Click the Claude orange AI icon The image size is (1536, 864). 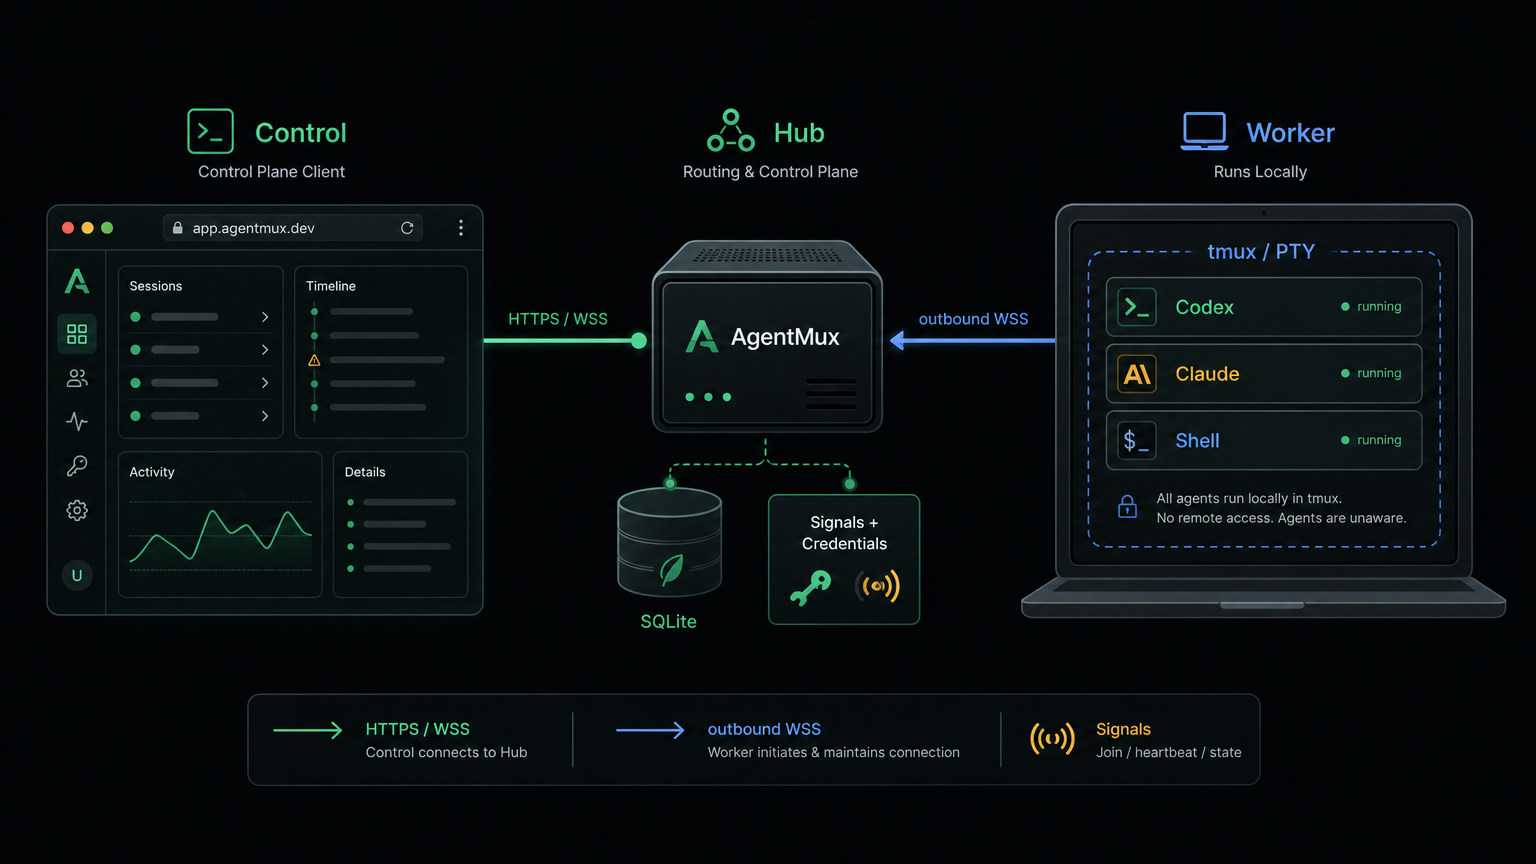1137,374
